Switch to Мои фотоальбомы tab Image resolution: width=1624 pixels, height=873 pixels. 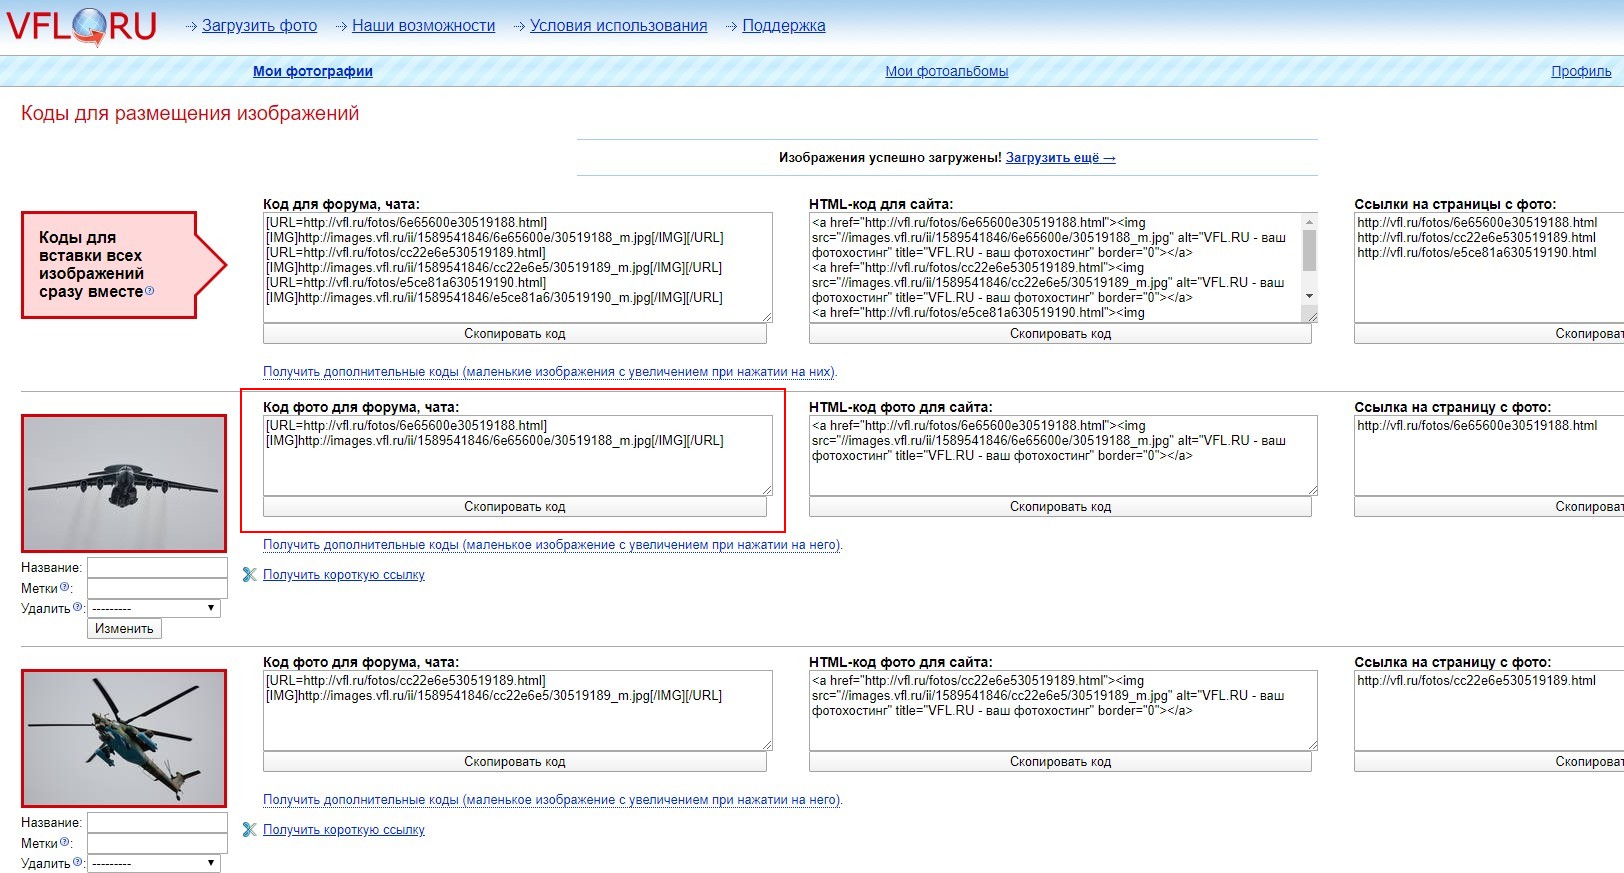click(946, 71)
